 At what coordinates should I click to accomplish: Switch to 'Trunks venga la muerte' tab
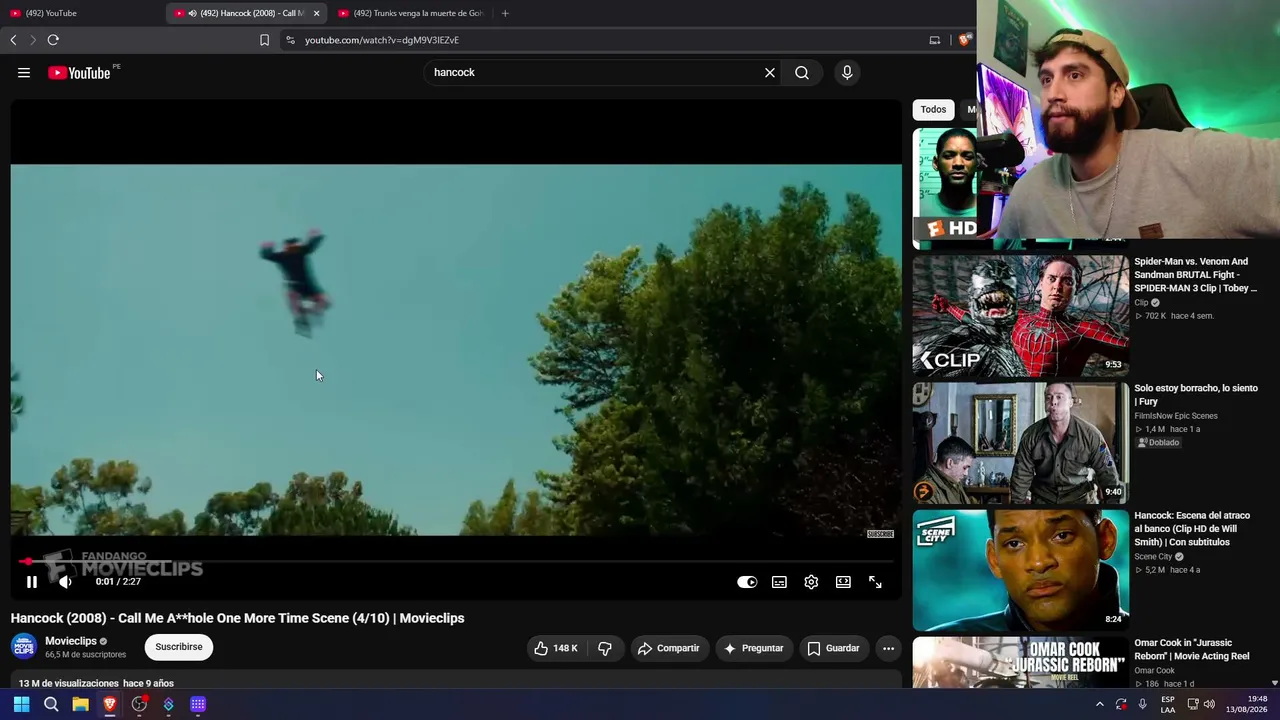click(x=410, y=13)
